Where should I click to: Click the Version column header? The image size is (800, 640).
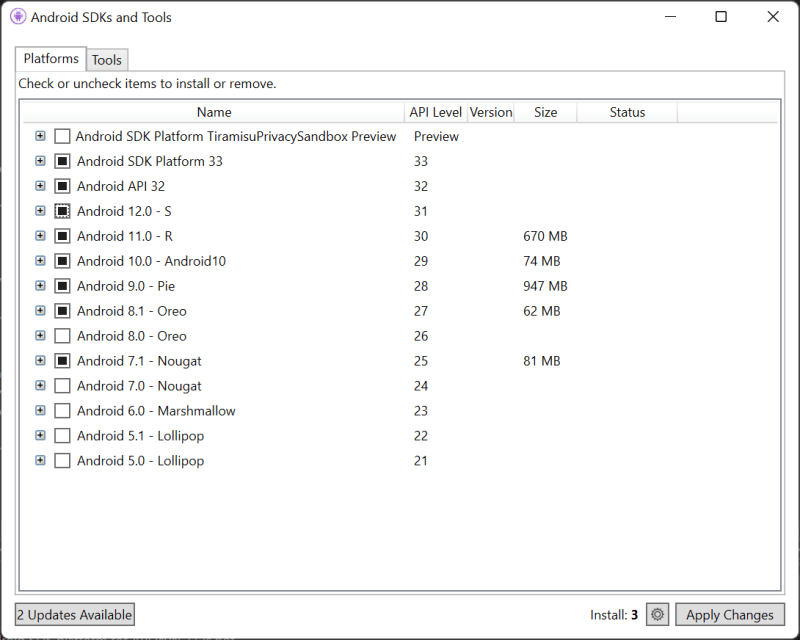coord(491,112)
